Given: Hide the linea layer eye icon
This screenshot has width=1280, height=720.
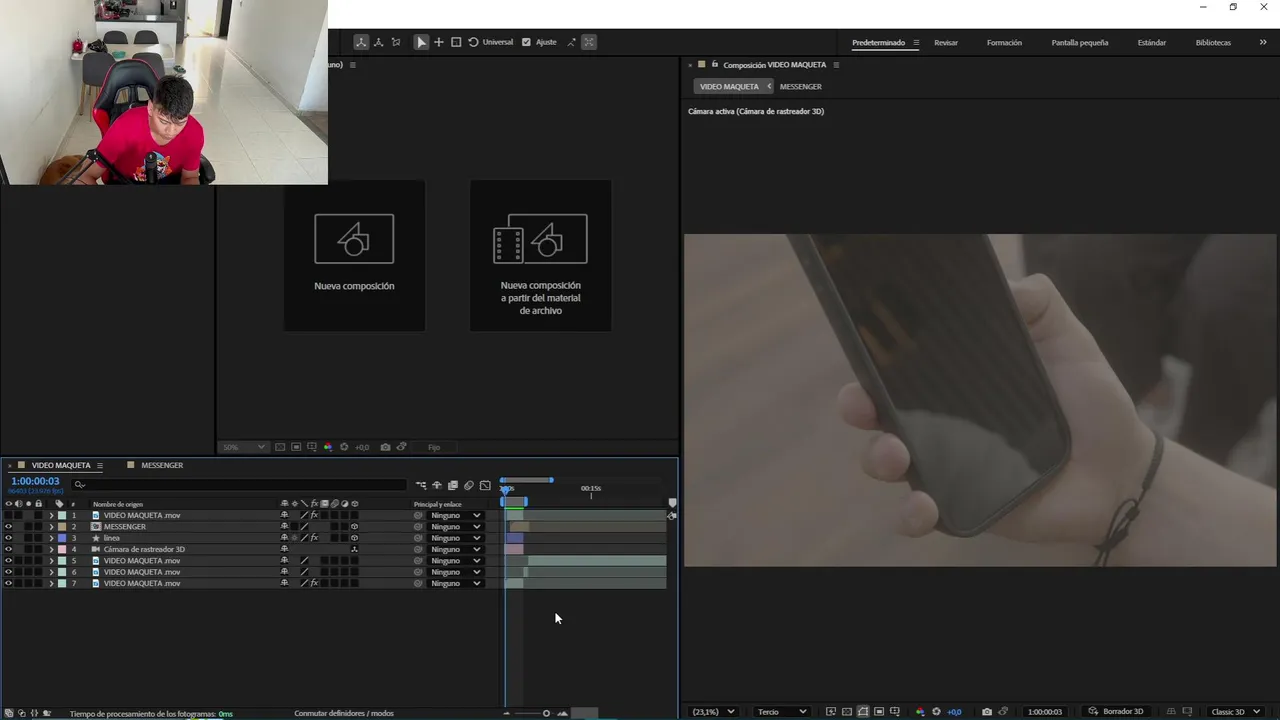Looking at the screenshot, I should click(x=9, y=538).
